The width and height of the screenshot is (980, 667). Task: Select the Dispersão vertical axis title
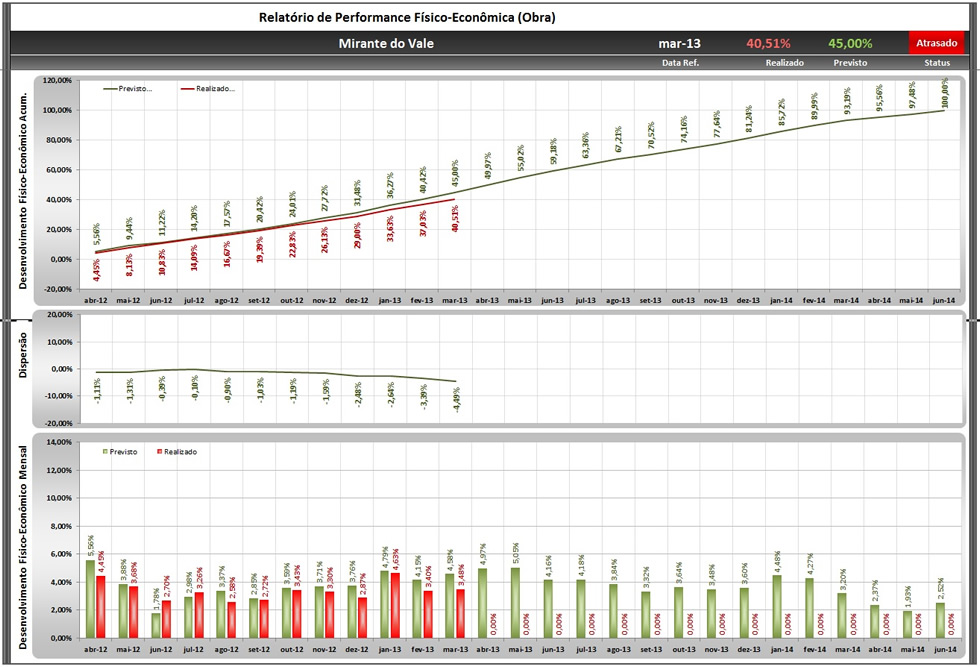[22, 355]
